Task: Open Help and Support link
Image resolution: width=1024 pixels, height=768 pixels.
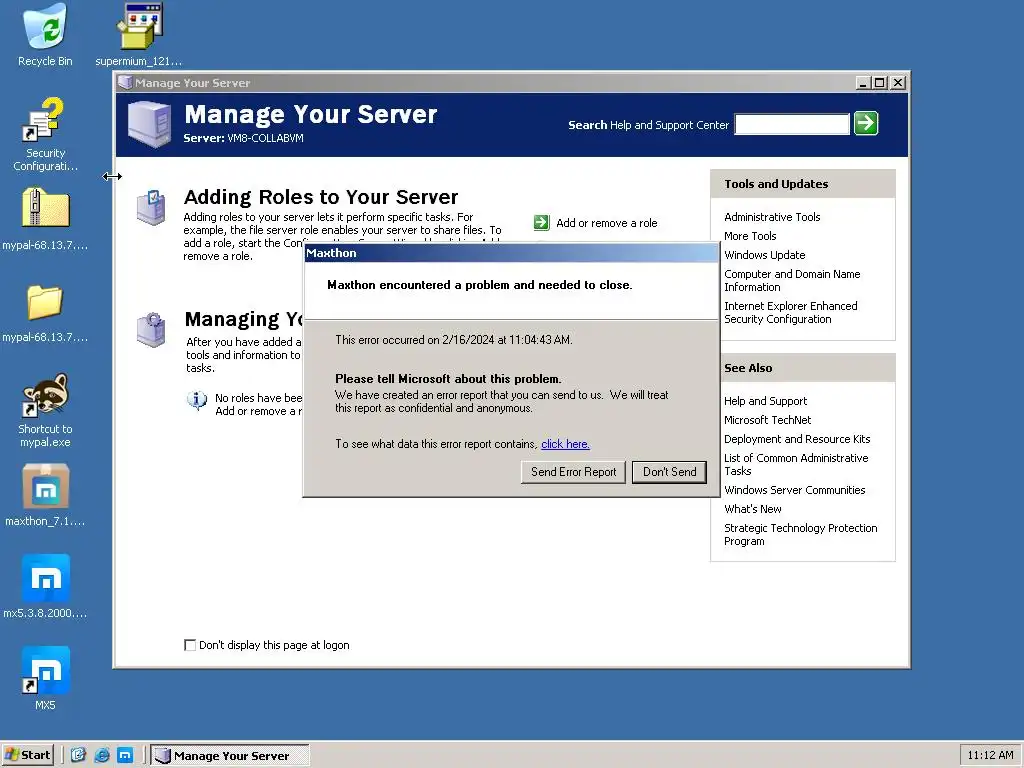Action: click(x=765, y=401)
